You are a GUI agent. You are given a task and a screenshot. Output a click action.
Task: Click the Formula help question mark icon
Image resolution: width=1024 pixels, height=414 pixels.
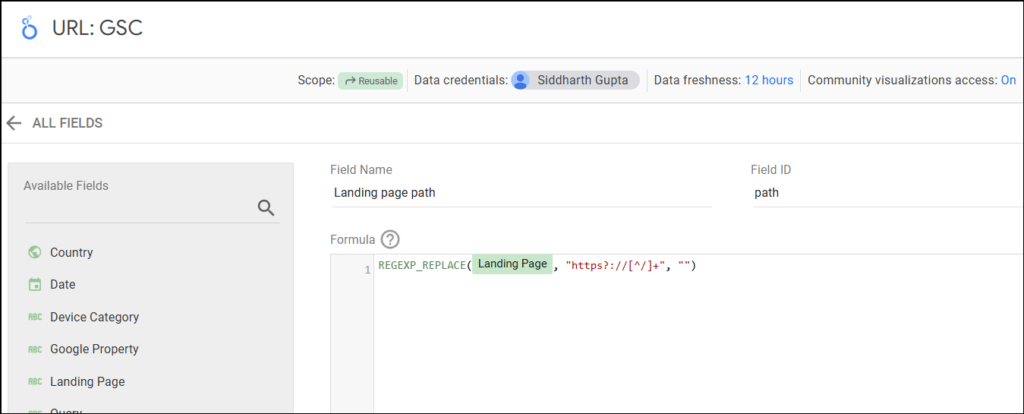(x=390, y=240)
